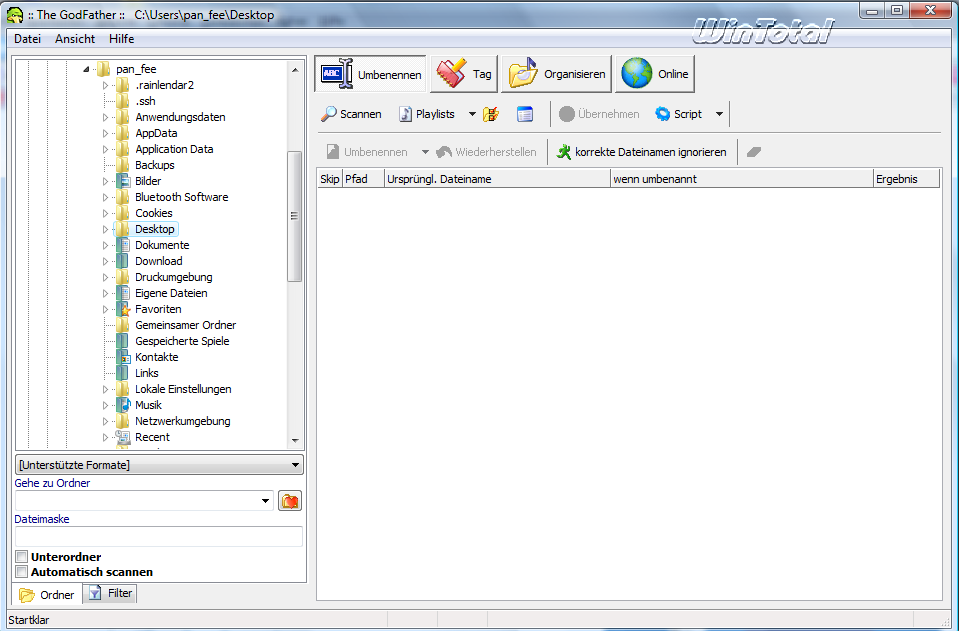959x631 pixels.
Task: Click the wenn umbenannt column header
Action: [x=741, y=179]
